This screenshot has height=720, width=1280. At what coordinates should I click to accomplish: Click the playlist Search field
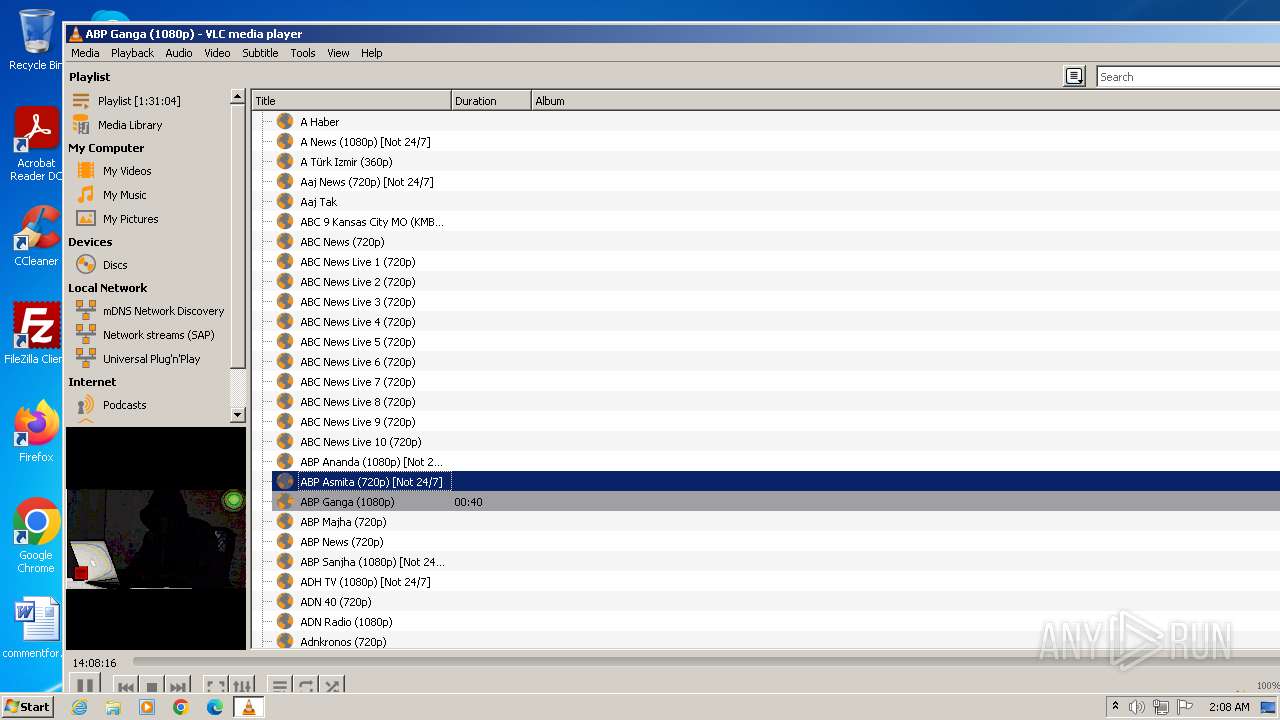[x=1188, y=77]
